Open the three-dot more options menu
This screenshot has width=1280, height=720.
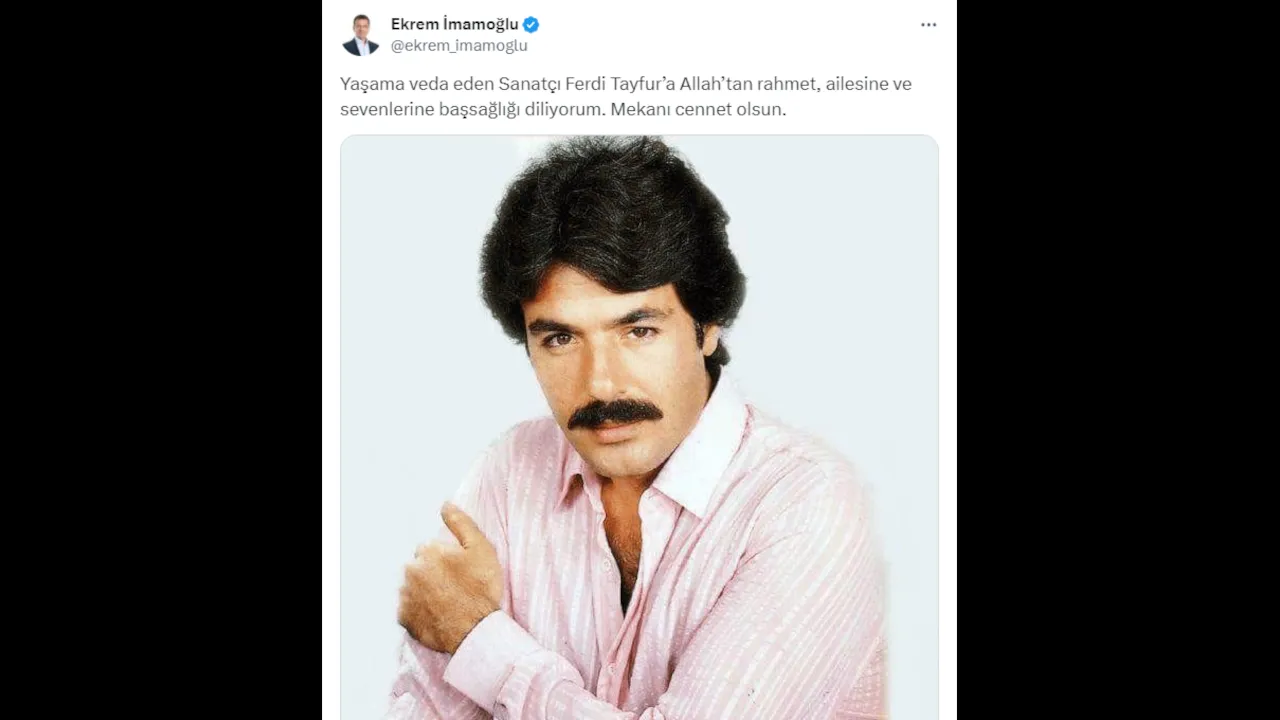(x=928, y=25)
